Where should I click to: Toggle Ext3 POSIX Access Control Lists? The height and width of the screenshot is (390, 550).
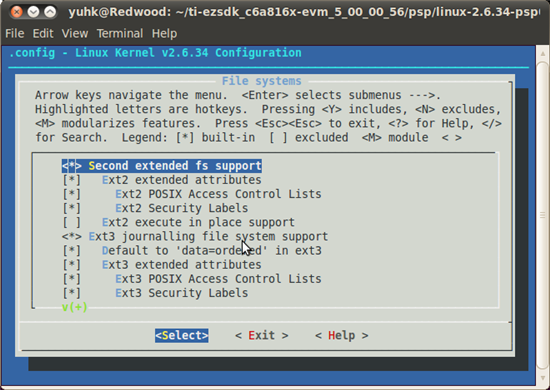[192, 279]
